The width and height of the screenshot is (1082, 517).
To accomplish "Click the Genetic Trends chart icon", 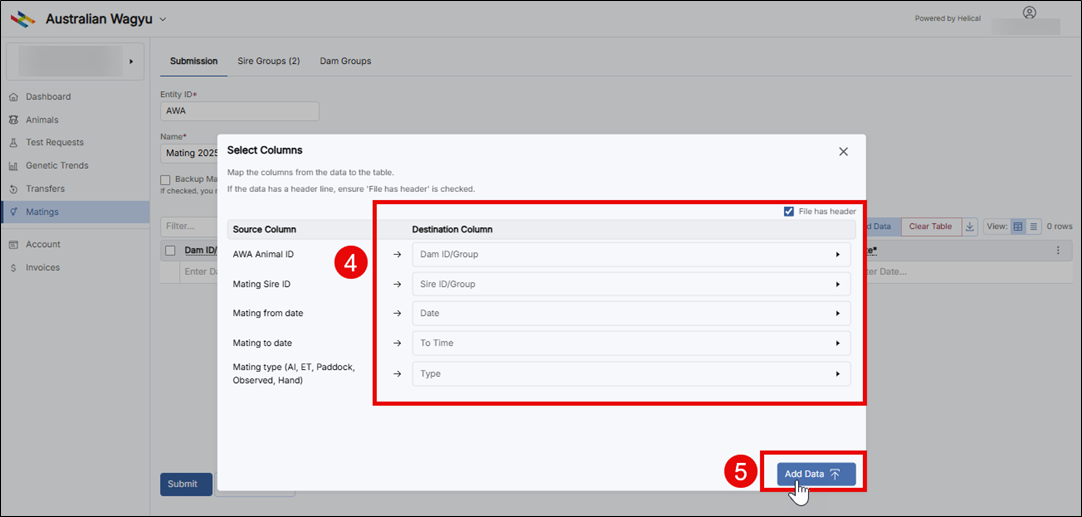I will click(13, 166).
